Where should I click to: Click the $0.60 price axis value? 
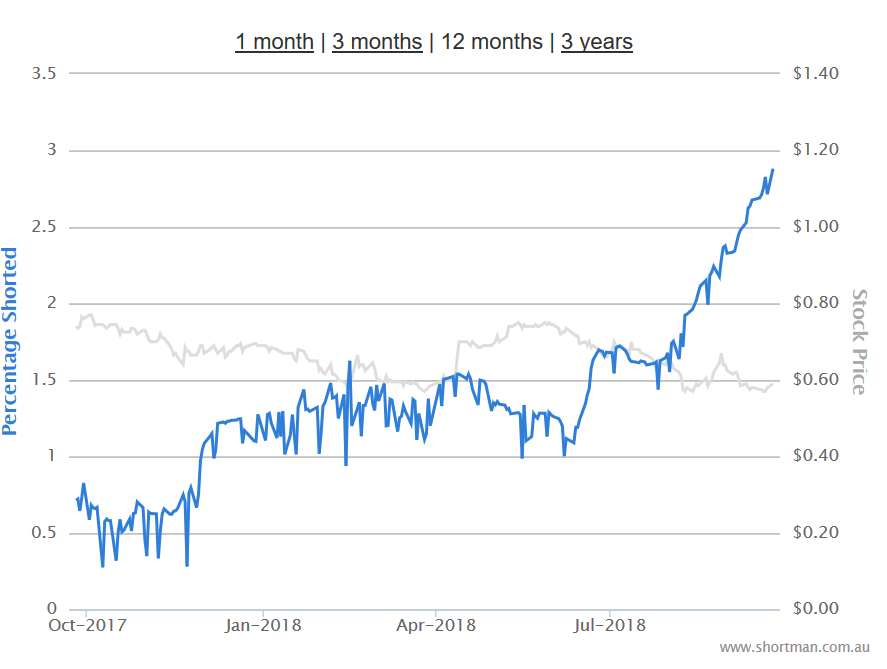tap(816, 379)
